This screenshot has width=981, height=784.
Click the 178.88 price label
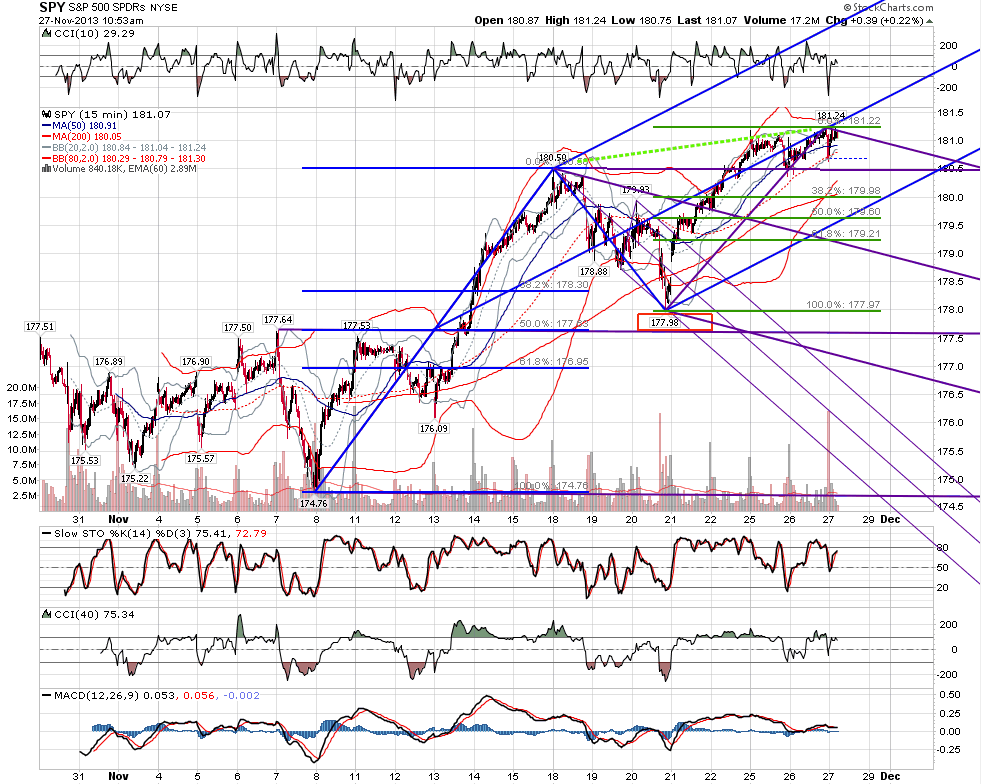593,272
